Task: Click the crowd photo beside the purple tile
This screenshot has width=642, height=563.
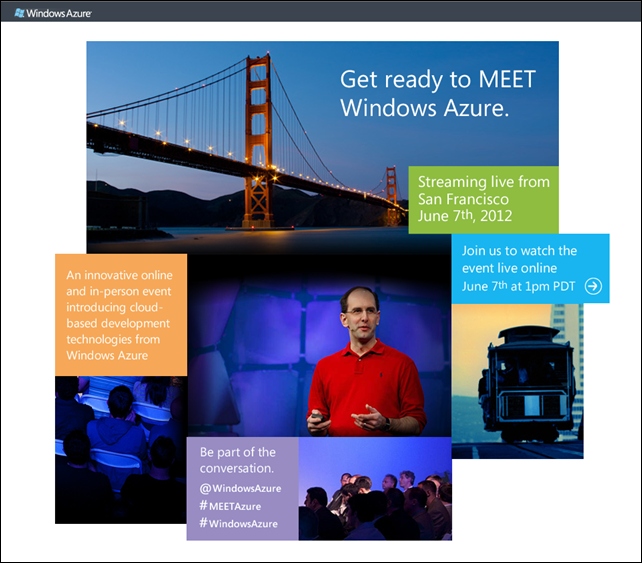Action: click(x=375, y=488)
